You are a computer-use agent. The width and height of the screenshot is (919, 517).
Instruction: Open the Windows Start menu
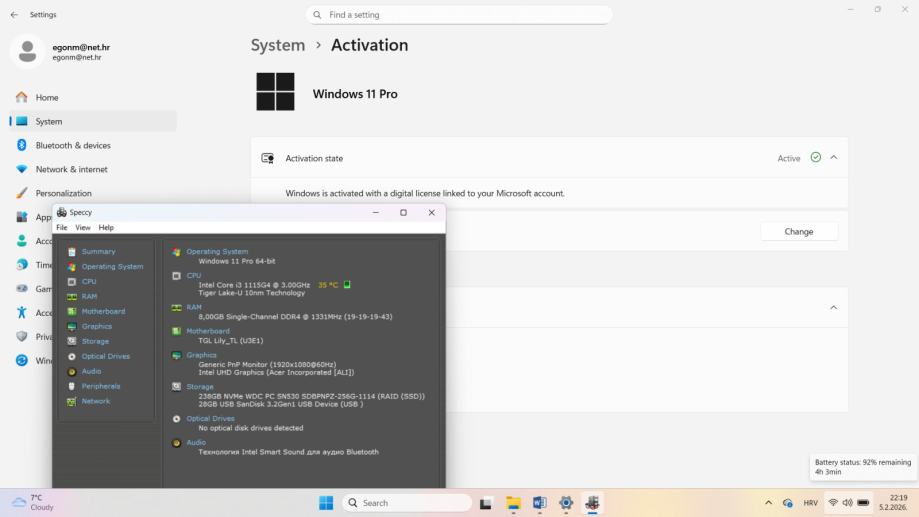326,503
